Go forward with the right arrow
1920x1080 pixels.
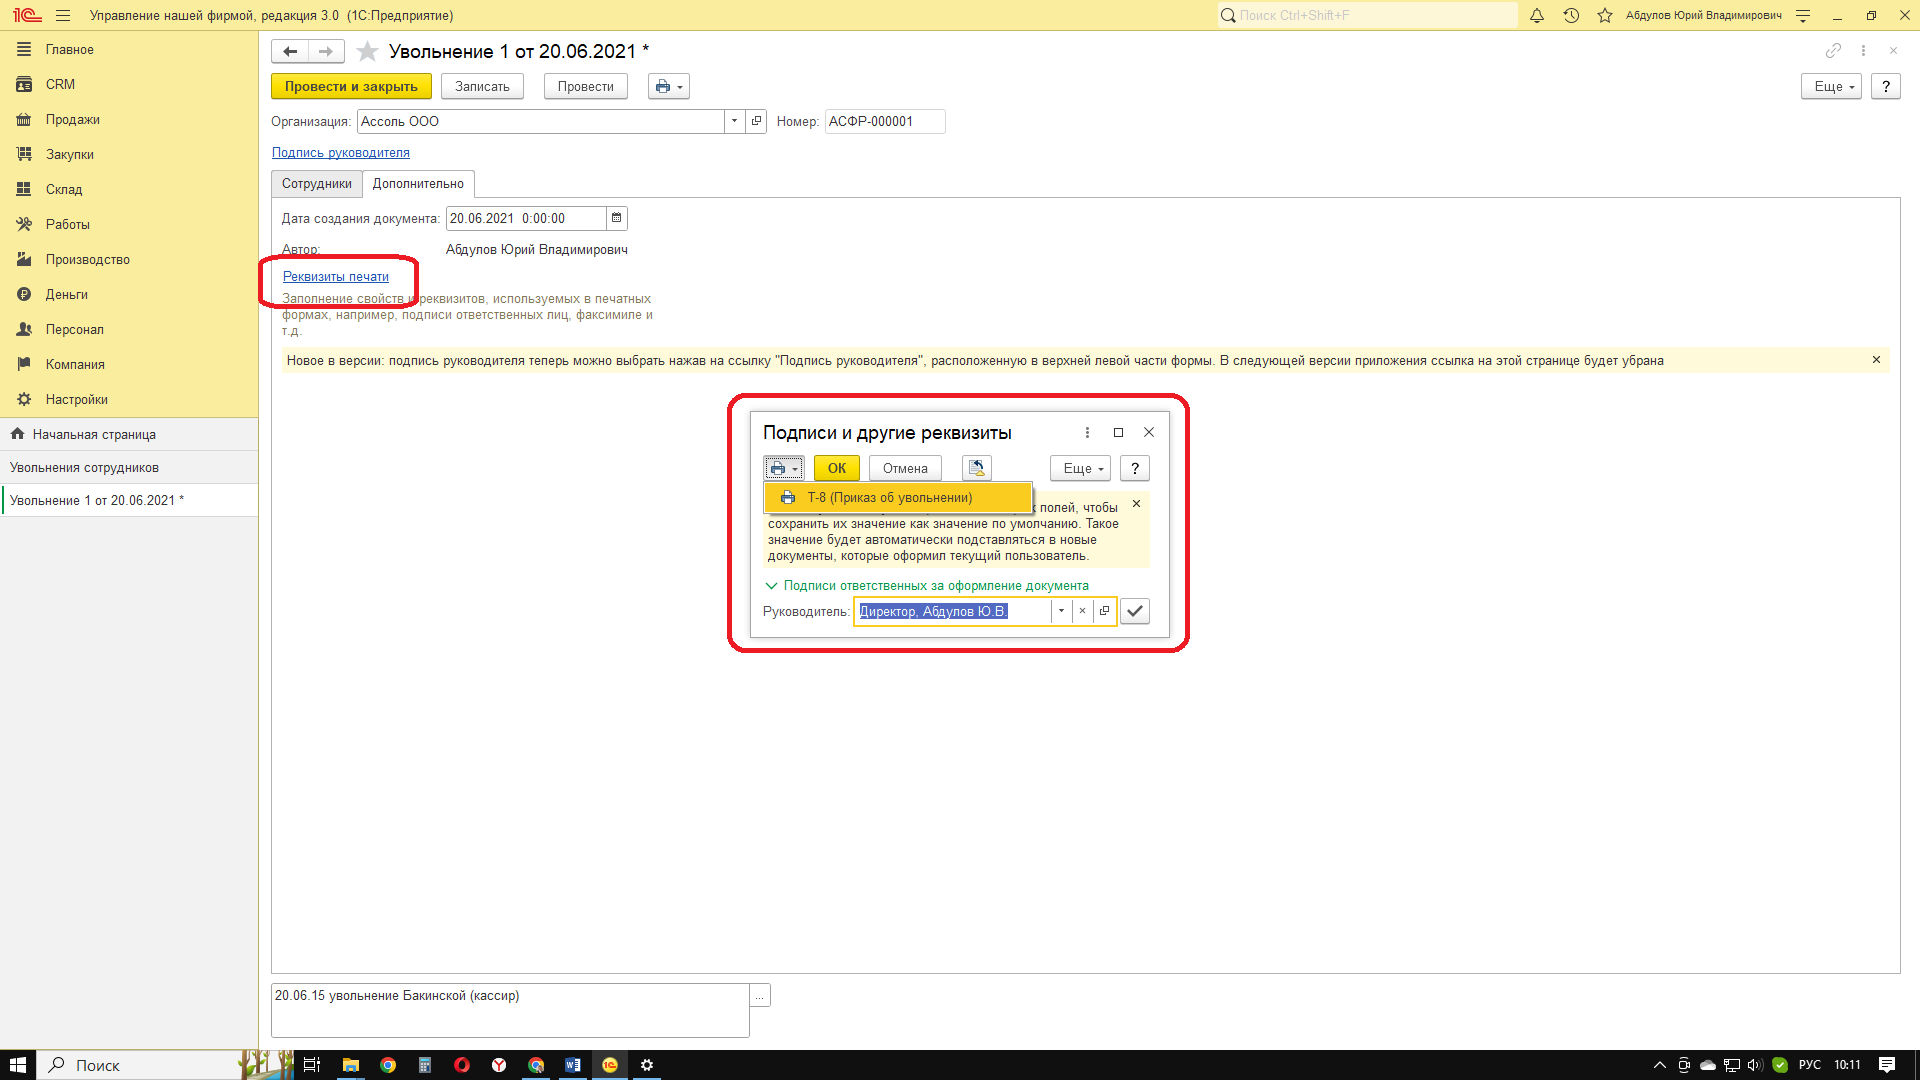click(x=326, y=51)
